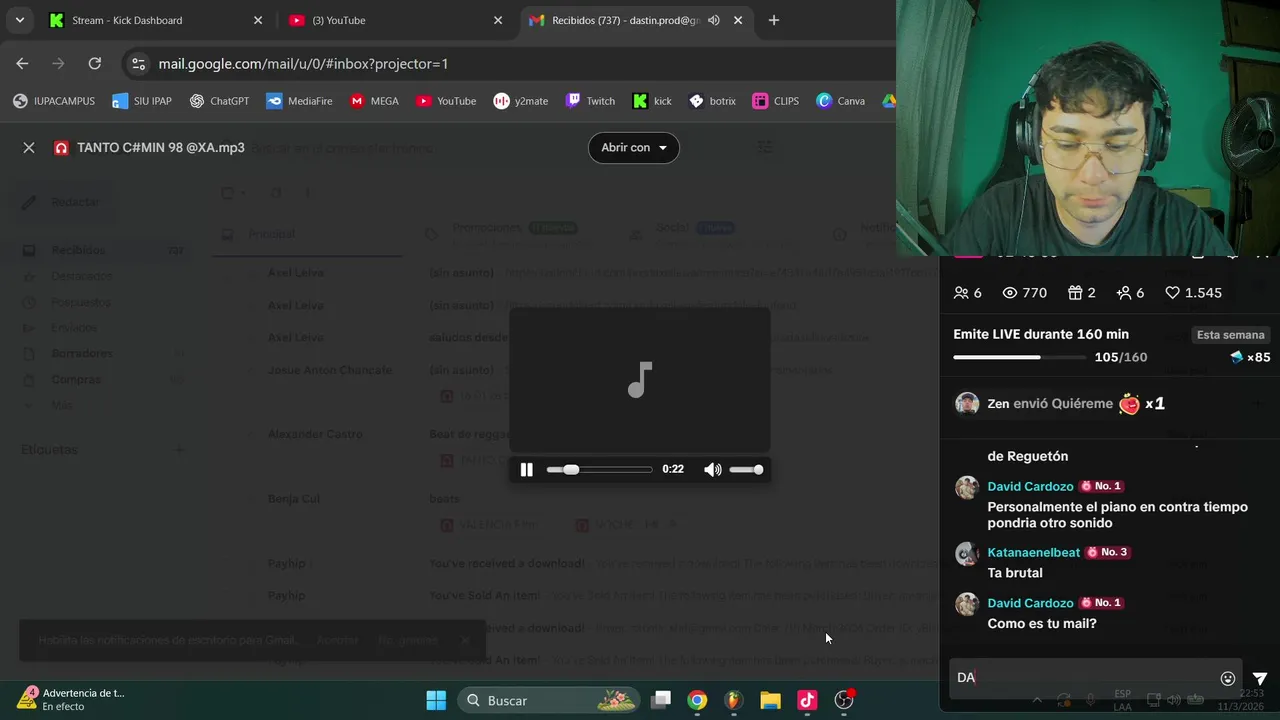Open the Windows Start menu
Viewport: 1280px width, 720px height.
(436, 700)
